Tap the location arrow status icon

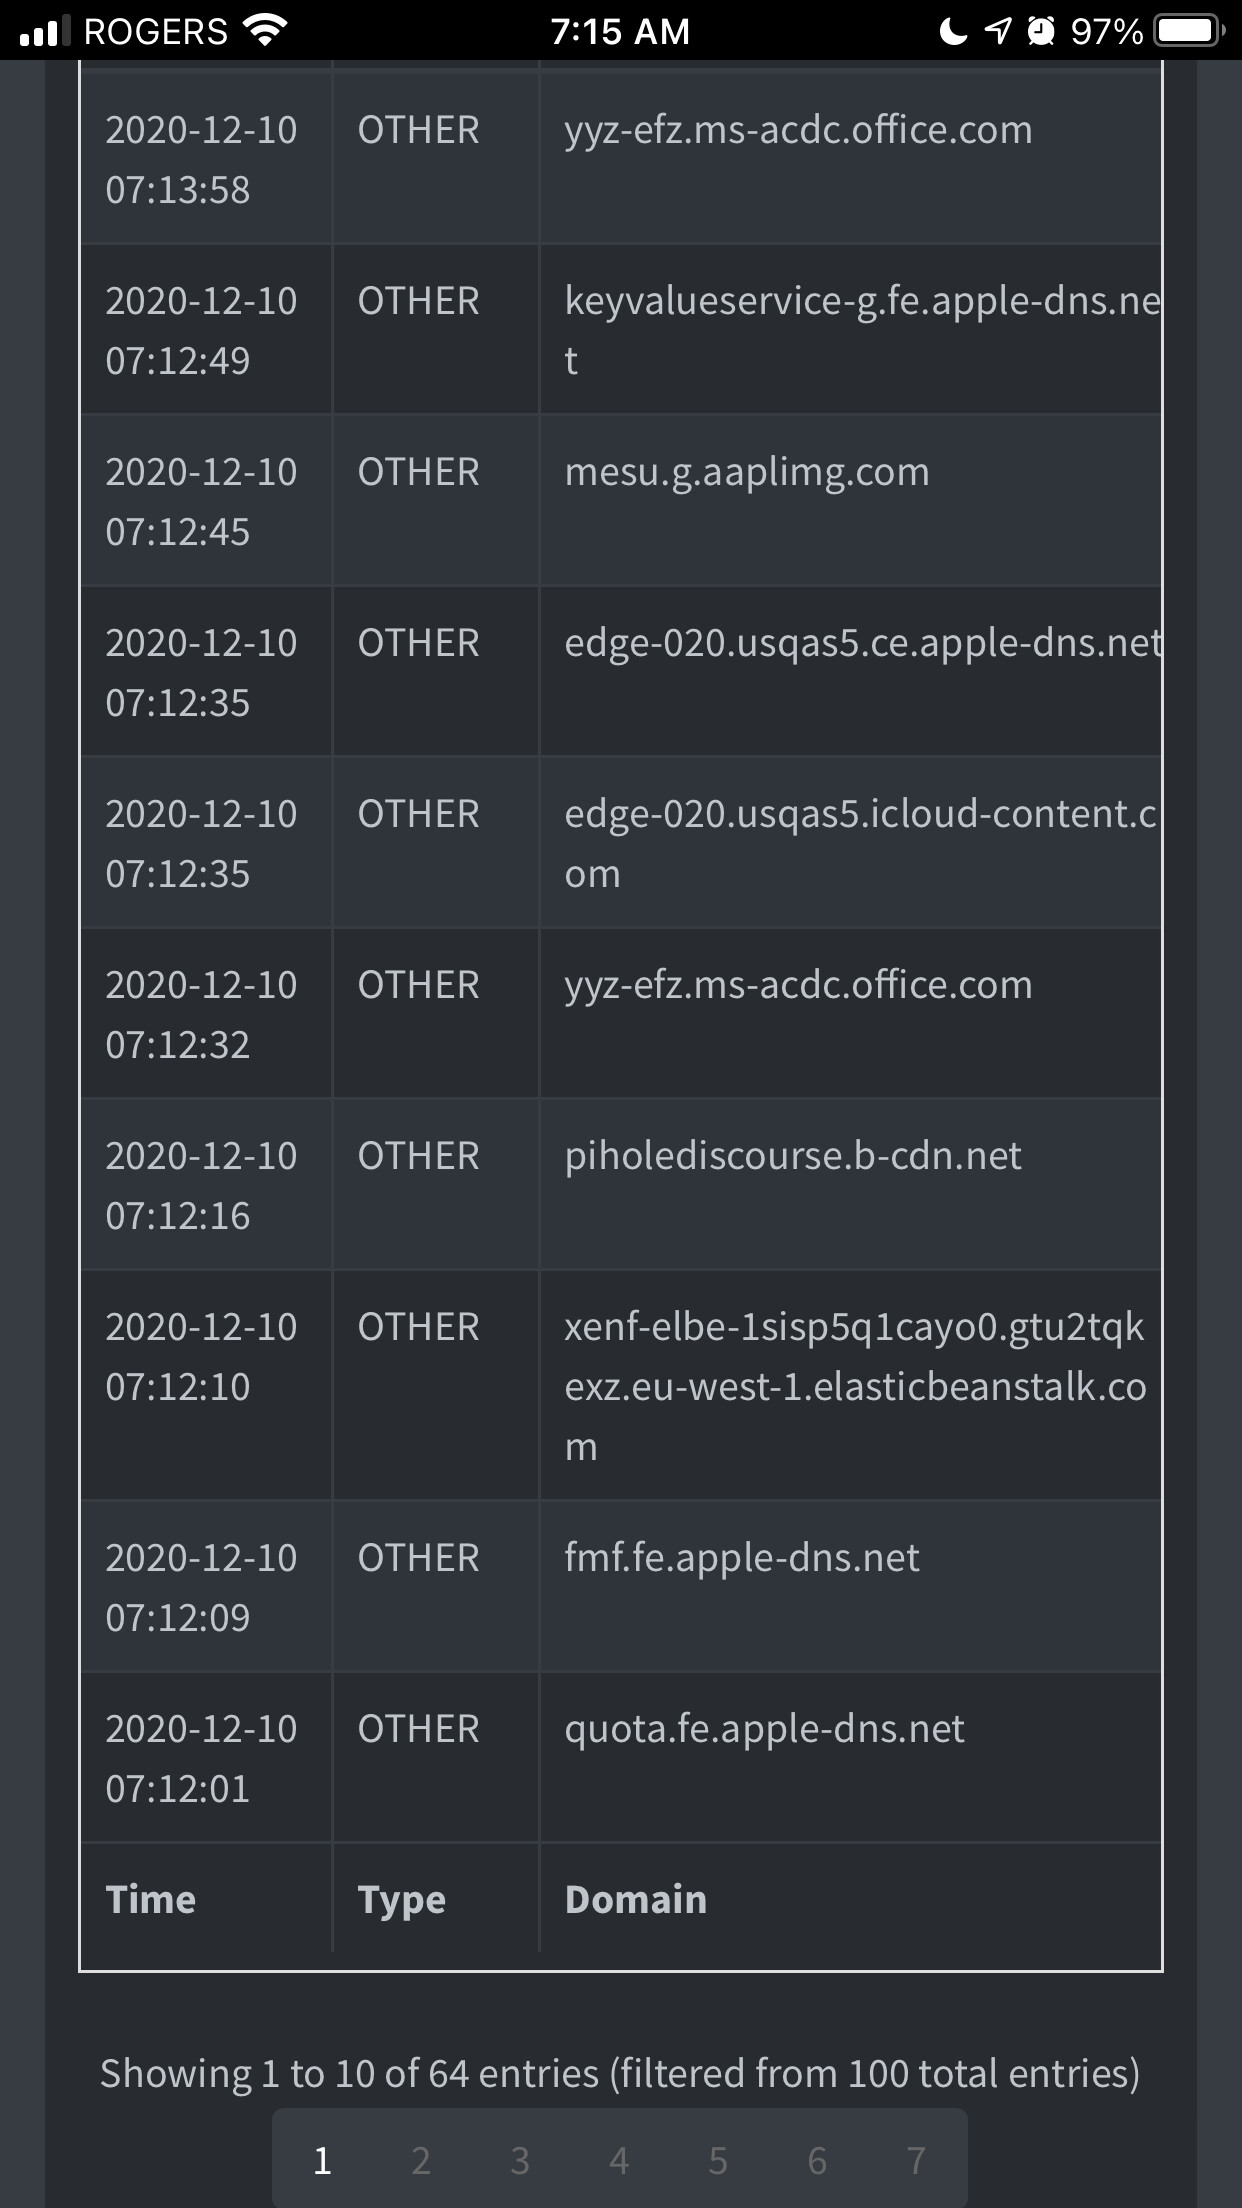pos(997,31)
